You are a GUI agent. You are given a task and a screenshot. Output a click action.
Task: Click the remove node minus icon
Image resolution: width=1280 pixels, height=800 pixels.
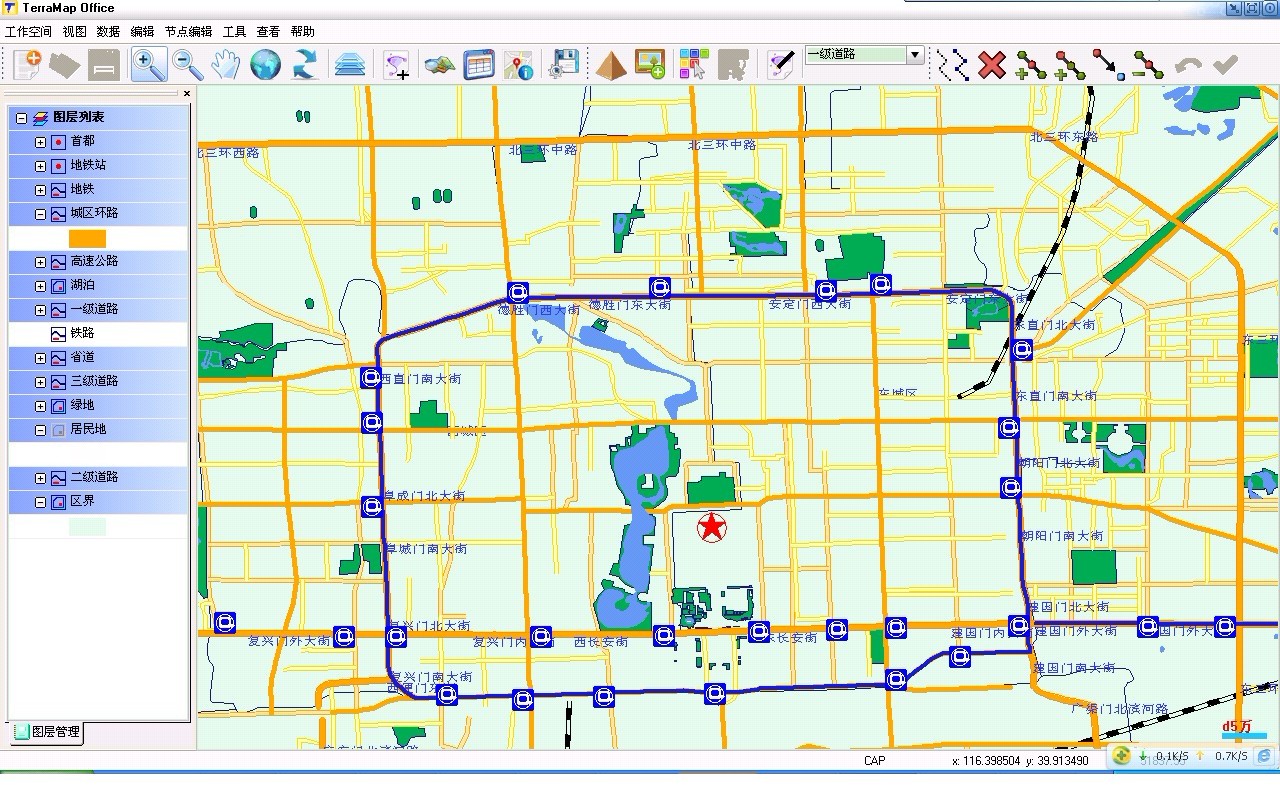tap(1148, 65)
